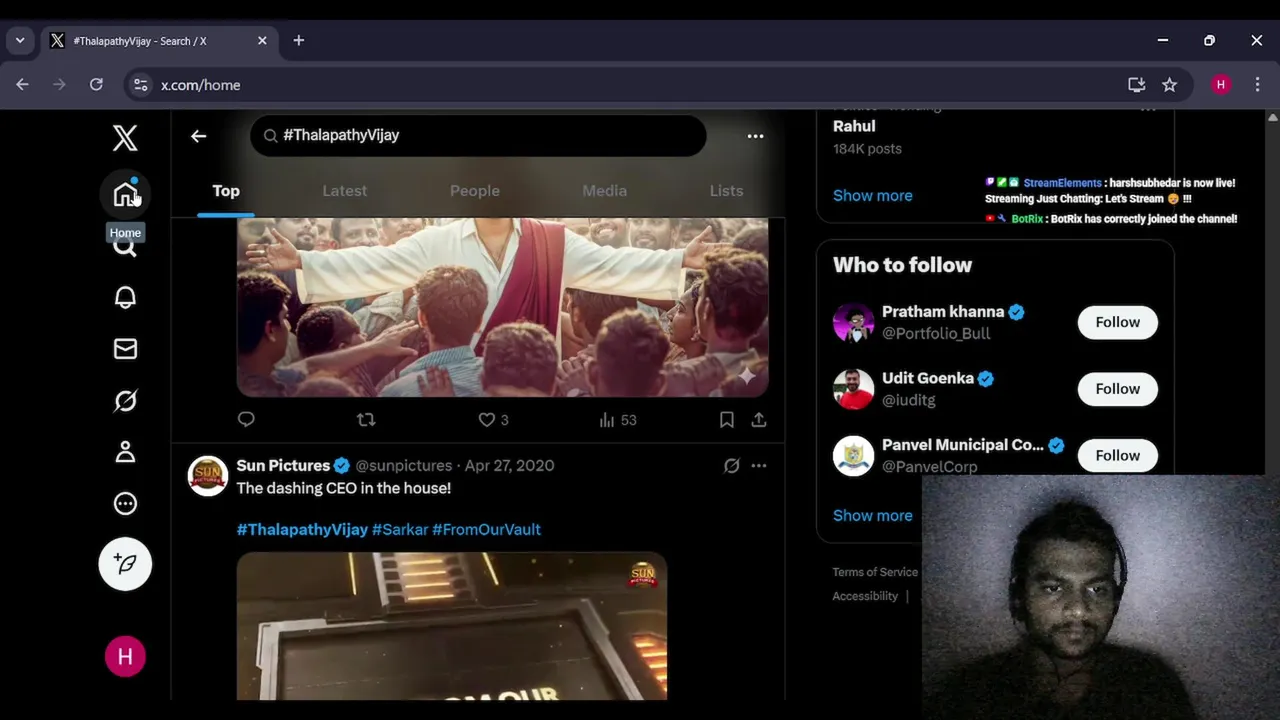Follow Udit Goenka
The height and width of the screenshot is (720, 1280).
[1117, 389]
